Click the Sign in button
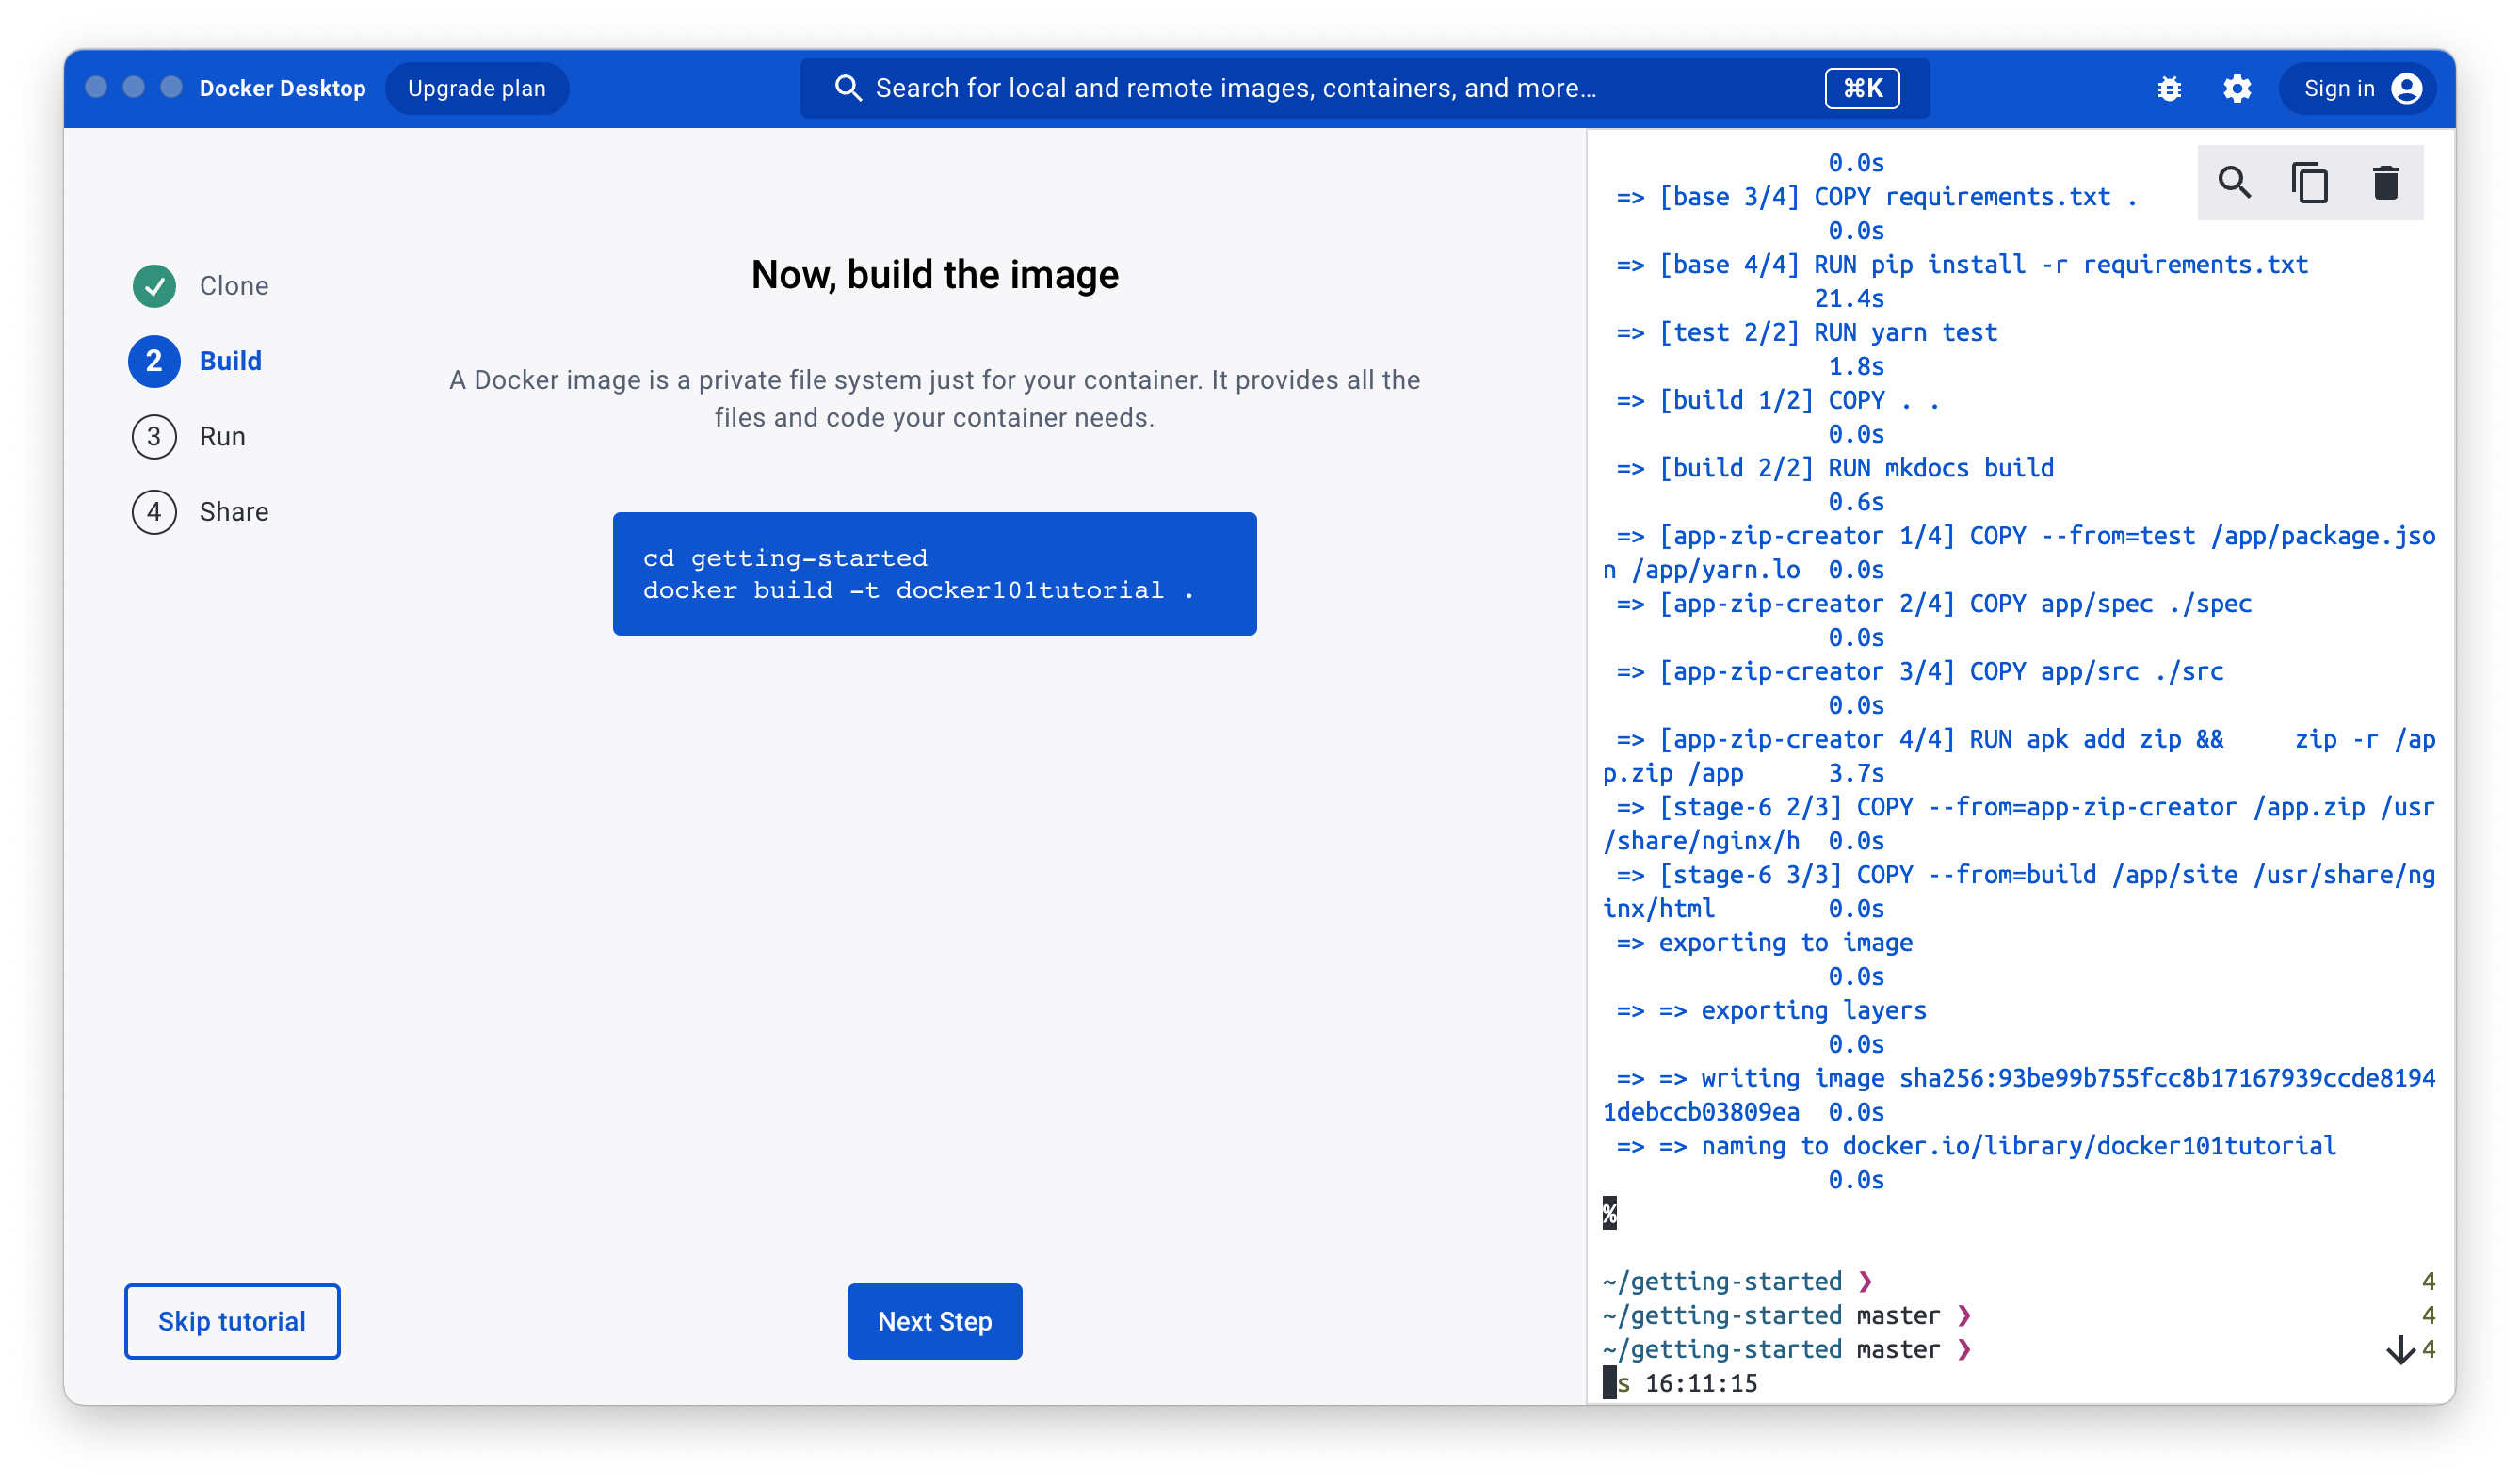Image resolution: width=2520 pixels, height=1484 pixels. point(2338,89)
